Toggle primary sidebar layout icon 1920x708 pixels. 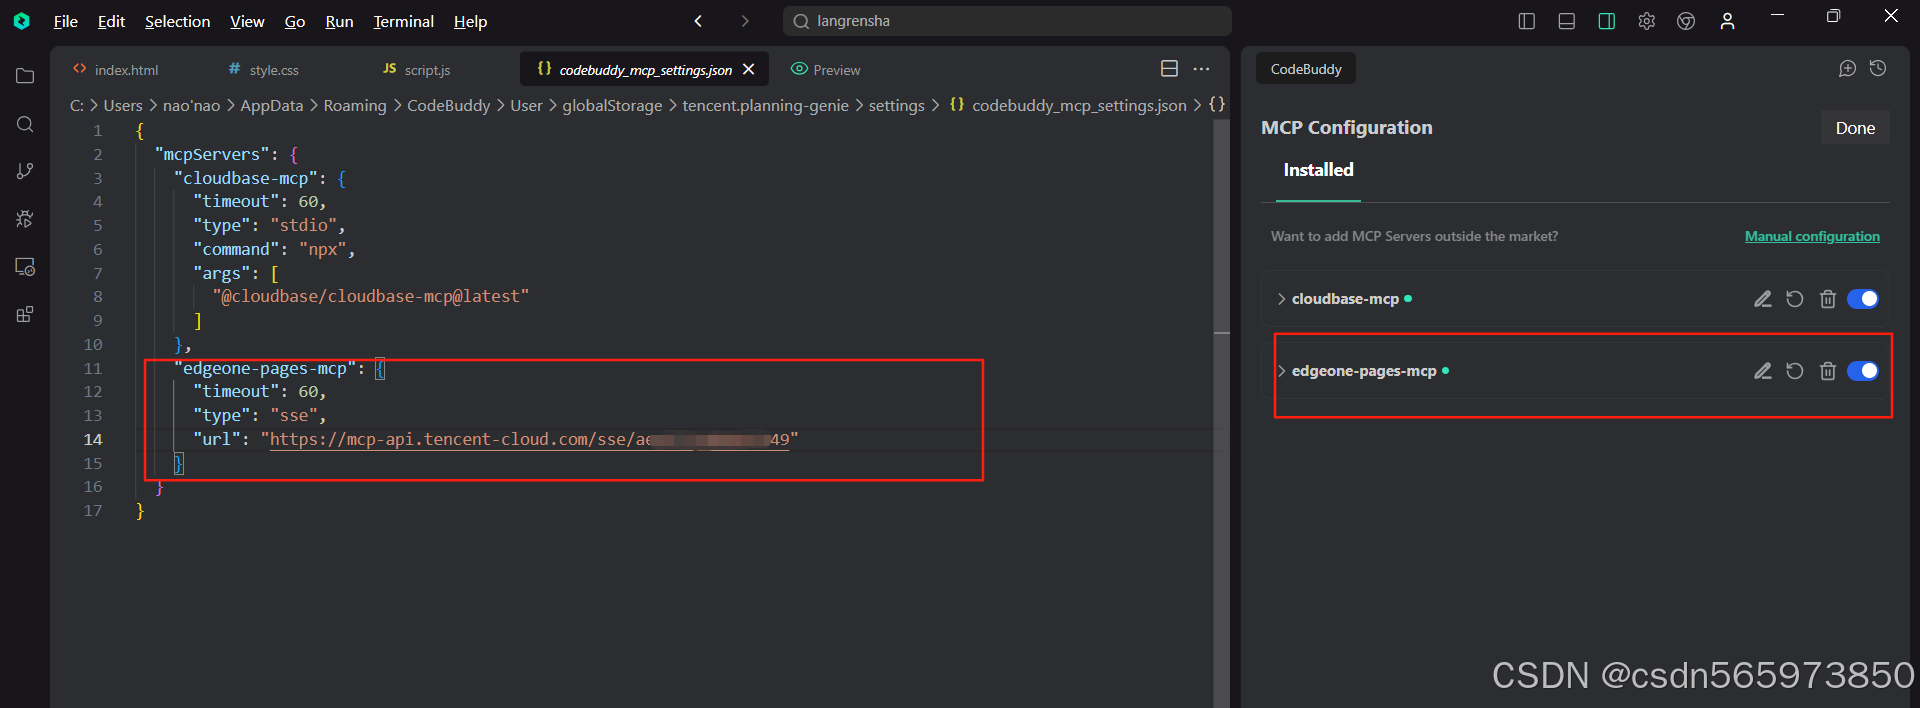[1526, 21]
